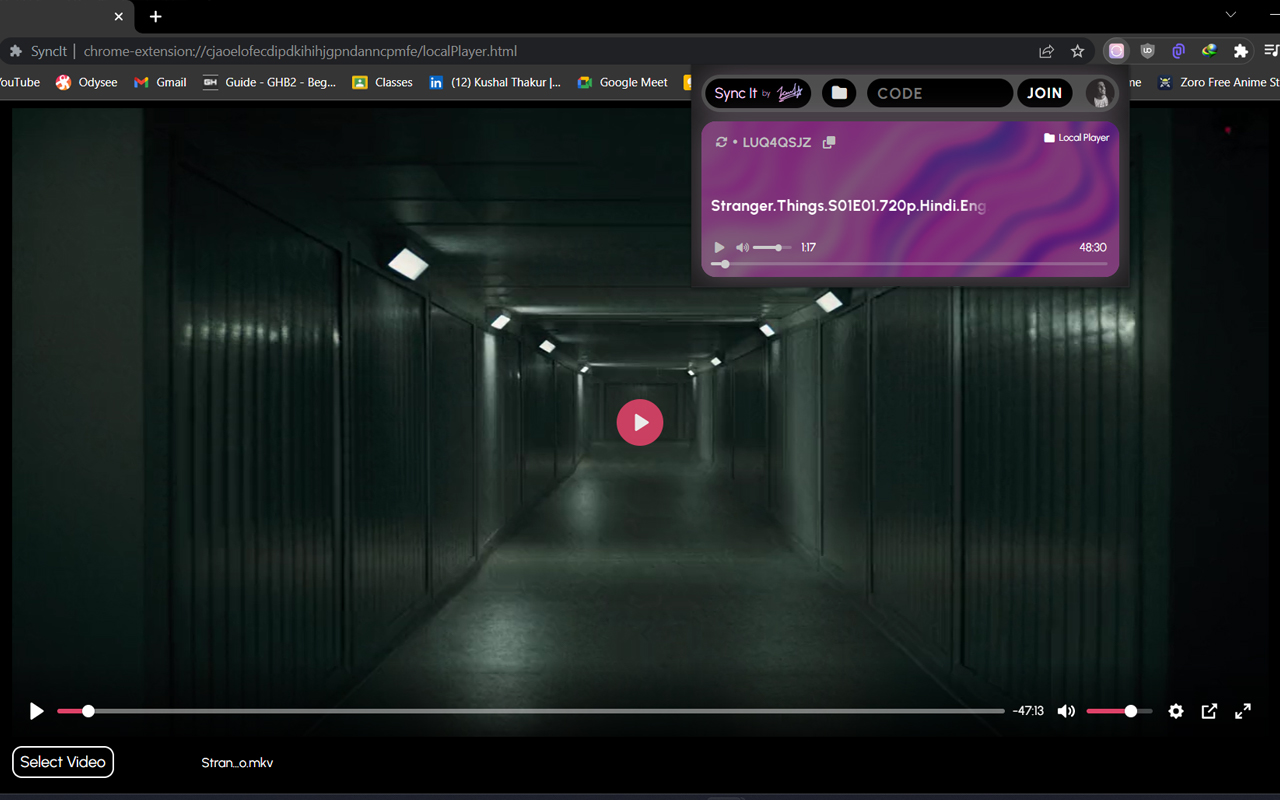The height and width of the screenshot is (800, 1280).
Task: Play video with the center red play button
Action: coord(640,422)
